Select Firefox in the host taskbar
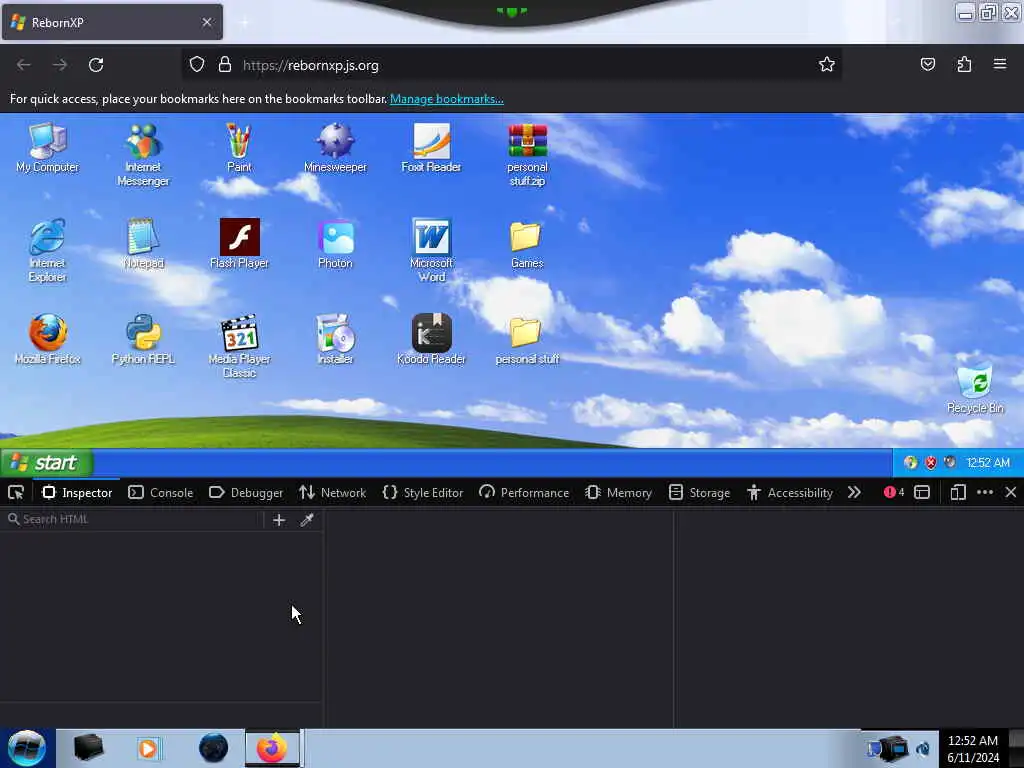The height and width of the screenshot is (768, 1024). 272,748
